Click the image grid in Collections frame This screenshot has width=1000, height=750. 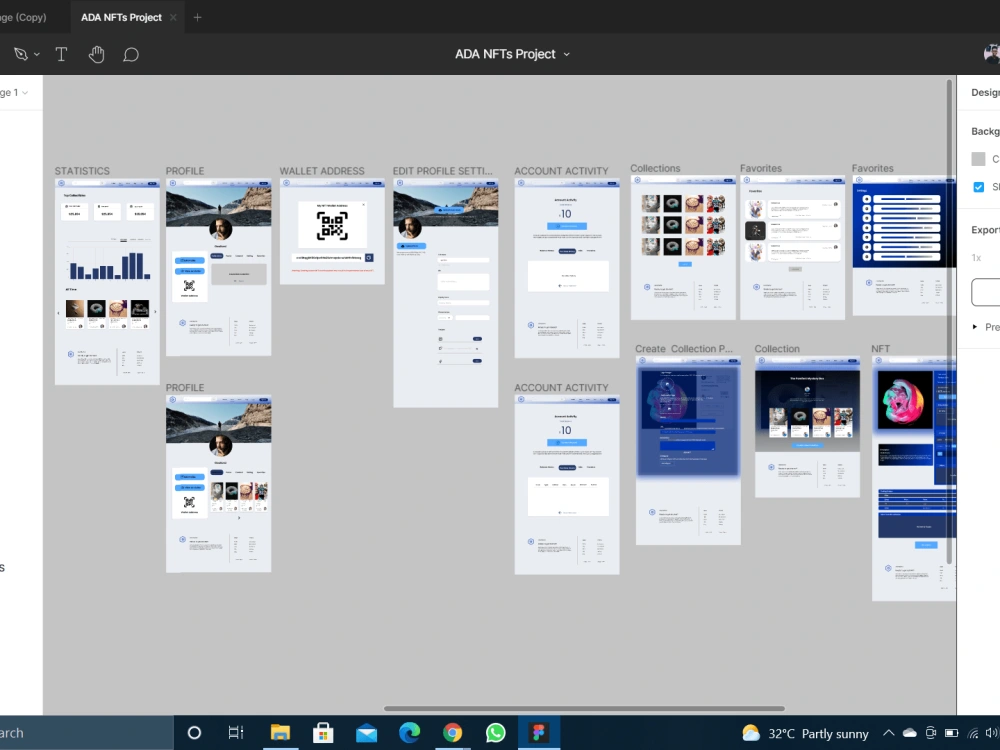point(683,224)
